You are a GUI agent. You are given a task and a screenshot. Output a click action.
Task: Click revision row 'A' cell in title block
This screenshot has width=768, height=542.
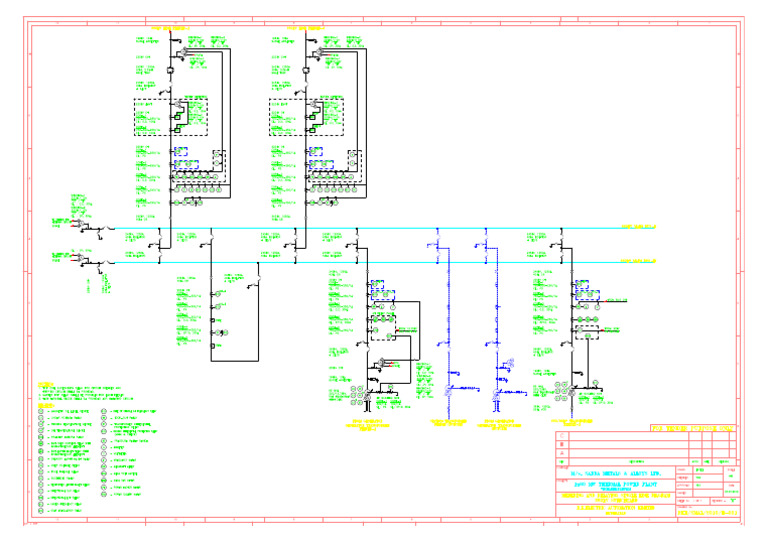pyautogui.click(x=562, y=453)
